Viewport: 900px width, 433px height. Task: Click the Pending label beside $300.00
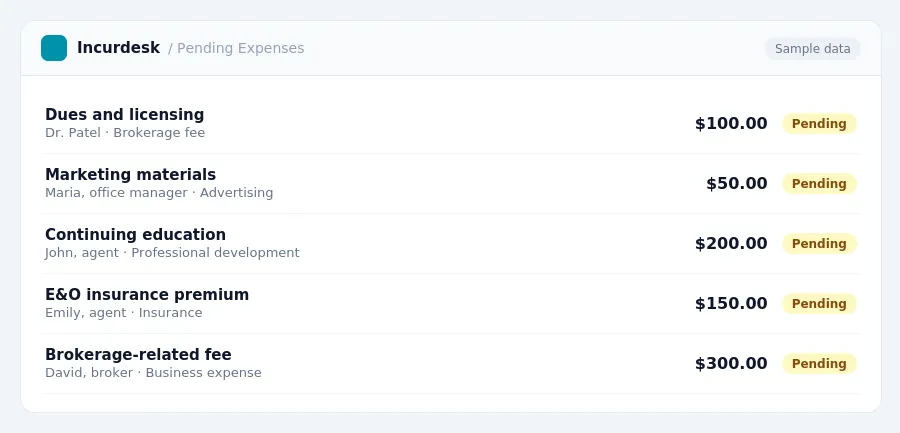point(819,364)
